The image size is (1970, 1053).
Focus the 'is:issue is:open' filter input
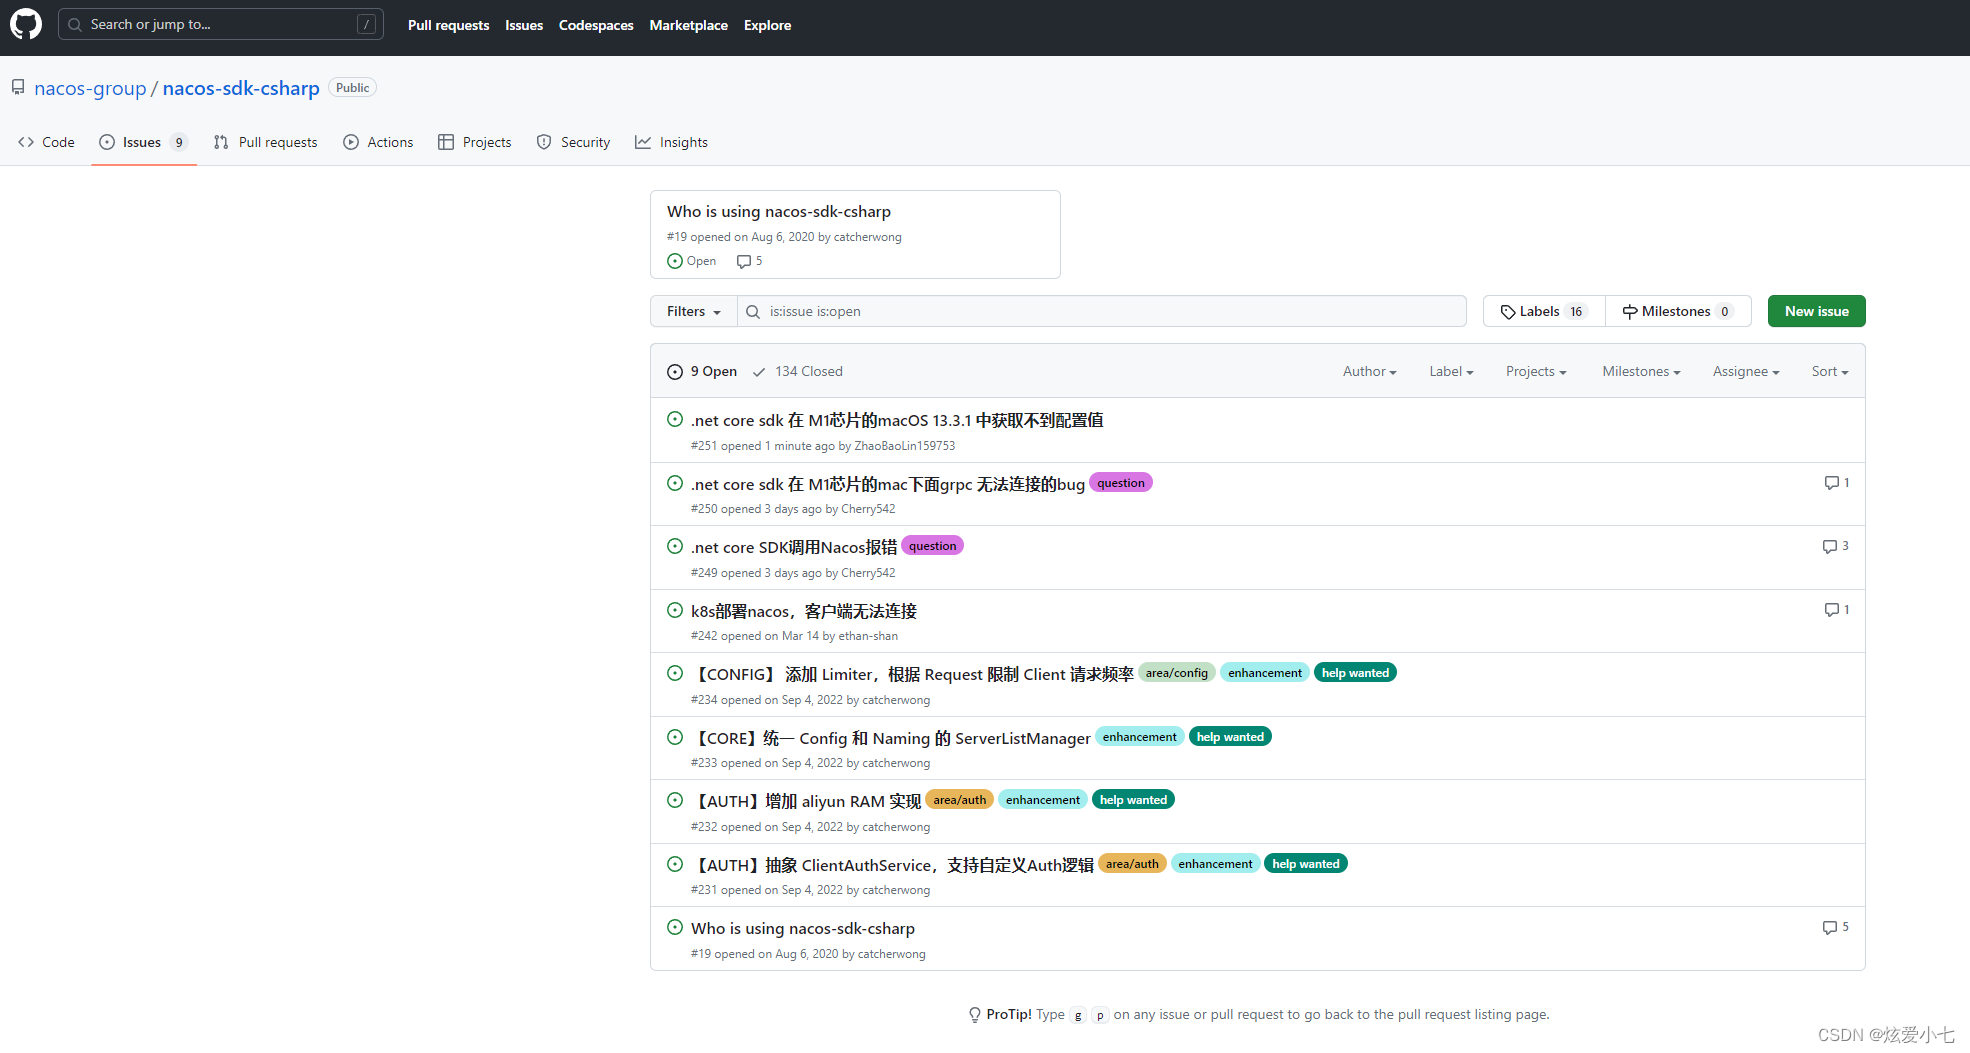point(1102,312)
